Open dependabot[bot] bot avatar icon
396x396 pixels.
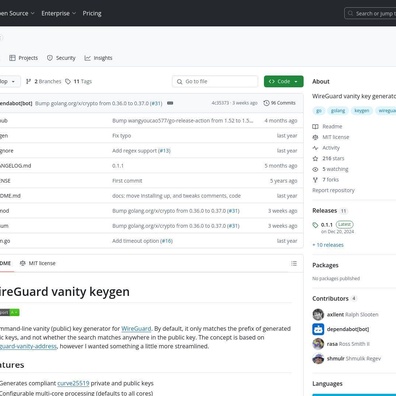(x=318, y=329)
